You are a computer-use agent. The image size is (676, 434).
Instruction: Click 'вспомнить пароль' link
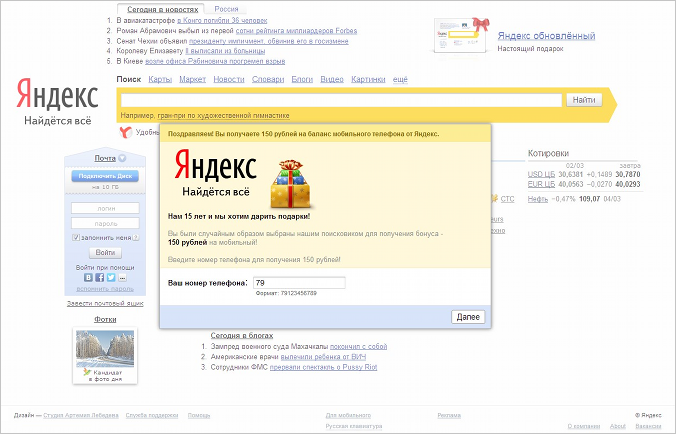[x=105, y=289]
